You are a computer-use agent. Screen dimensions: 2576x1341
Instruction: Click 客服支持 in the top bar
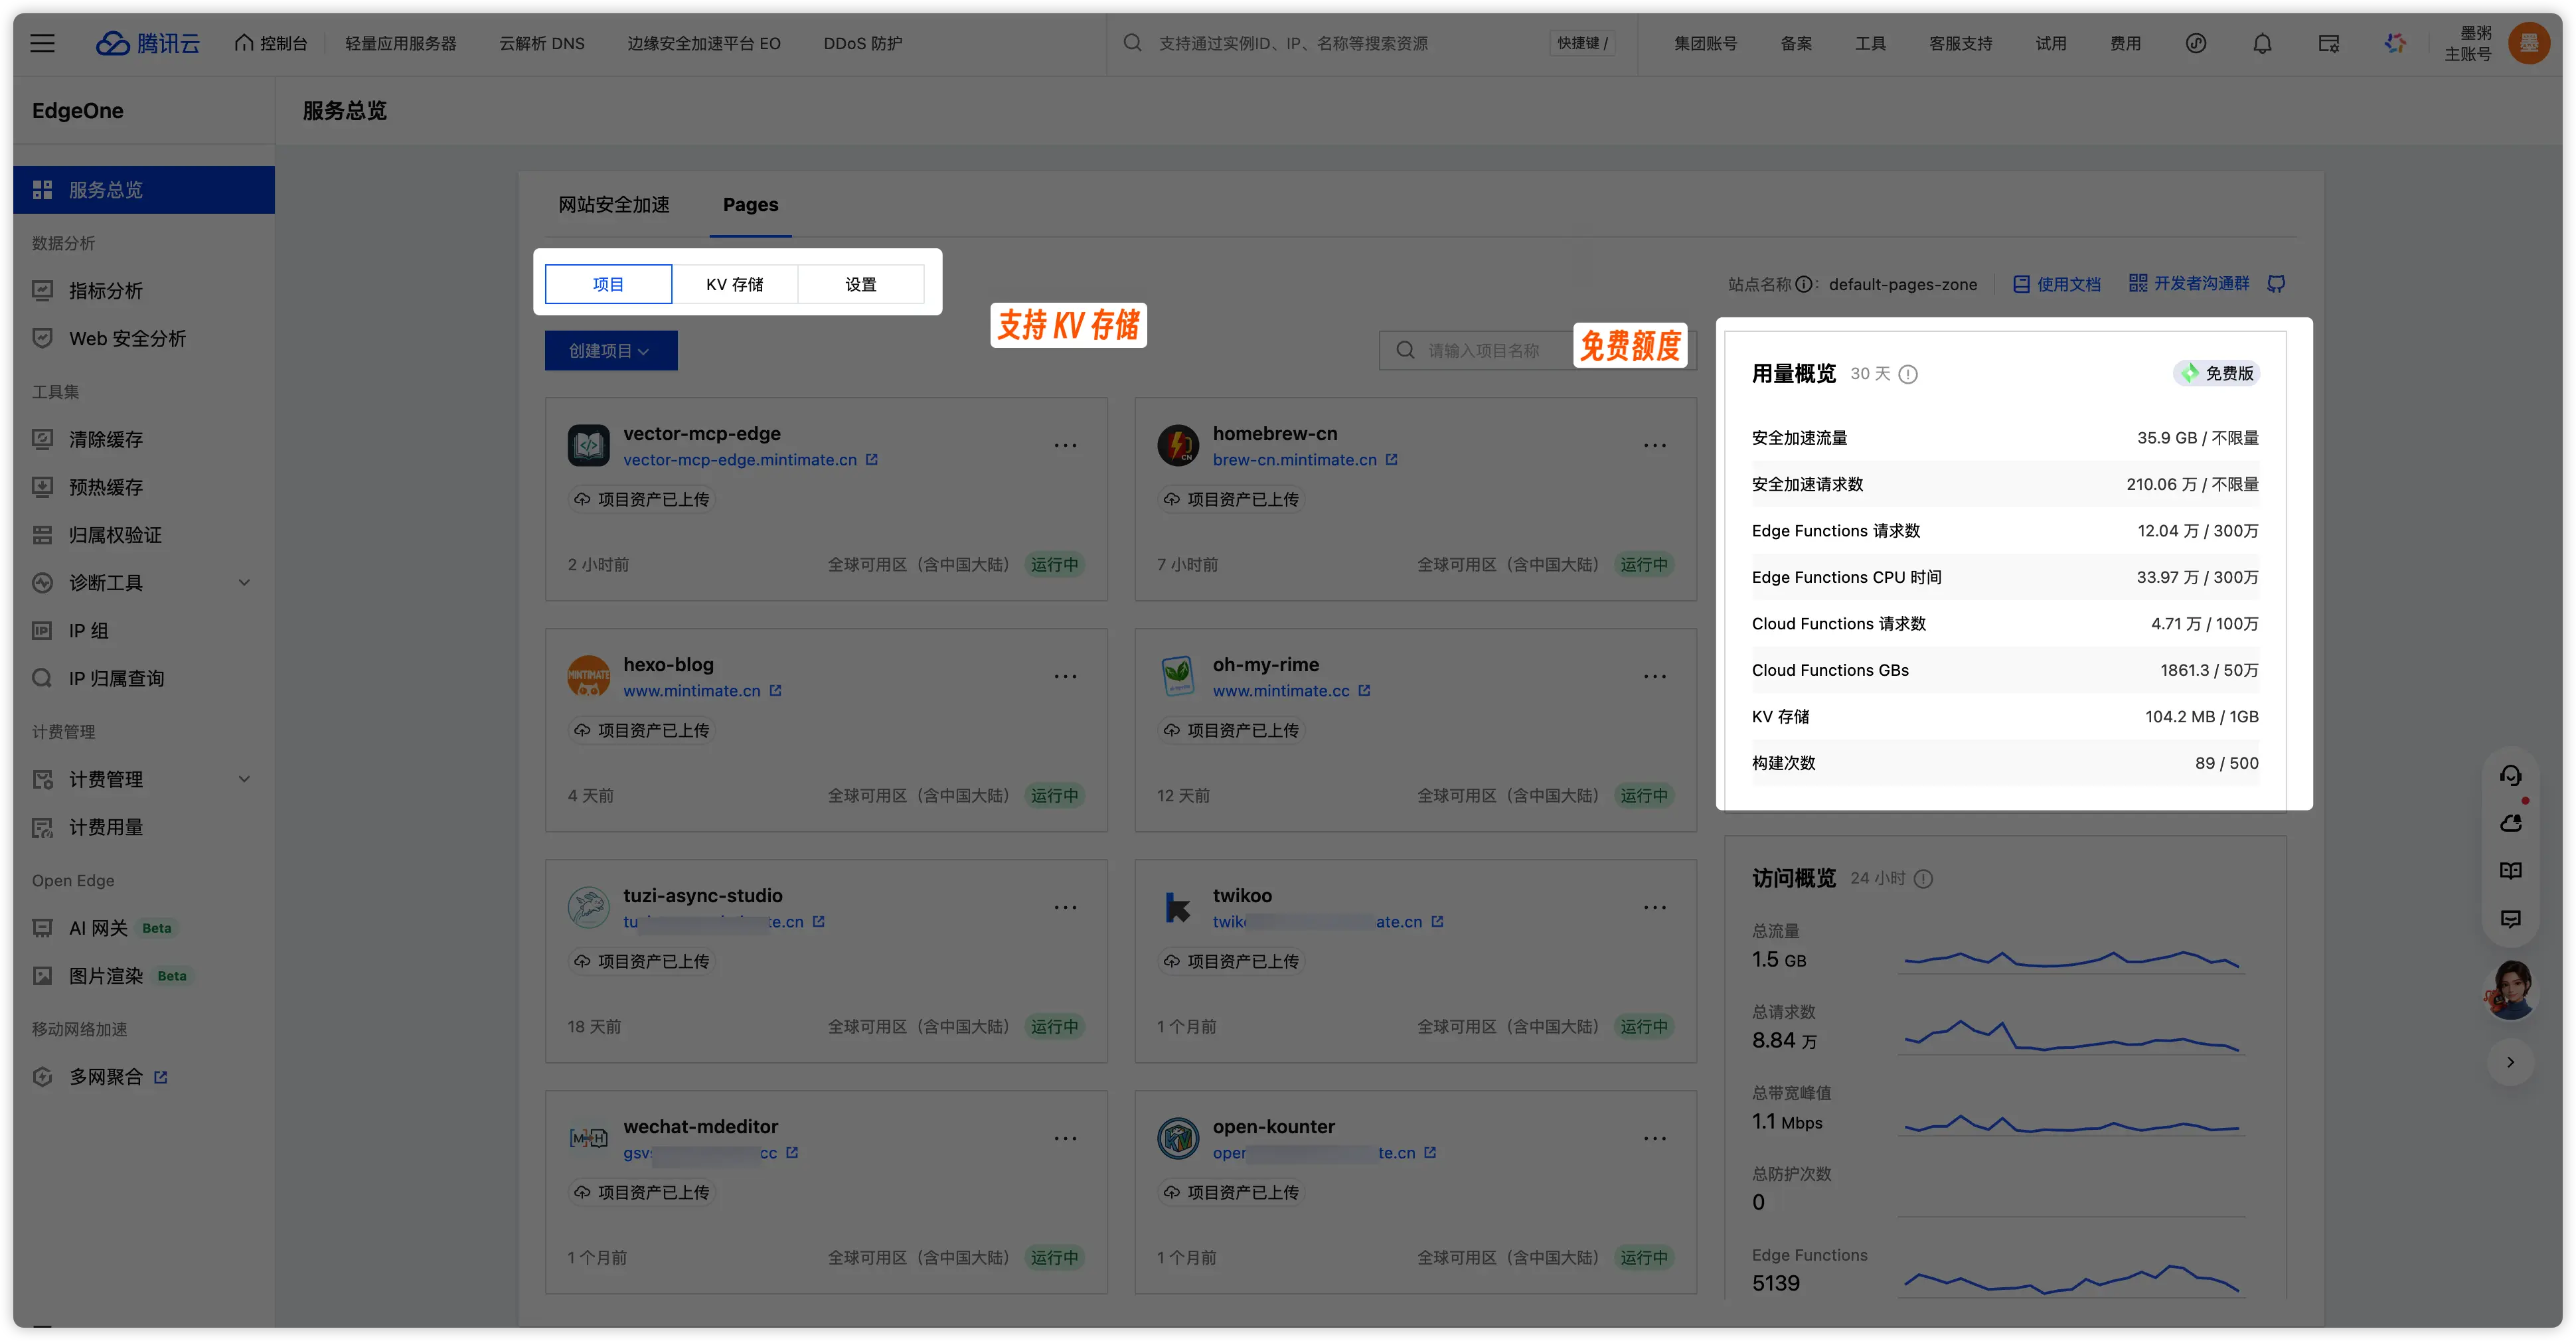click(1960, 43)
